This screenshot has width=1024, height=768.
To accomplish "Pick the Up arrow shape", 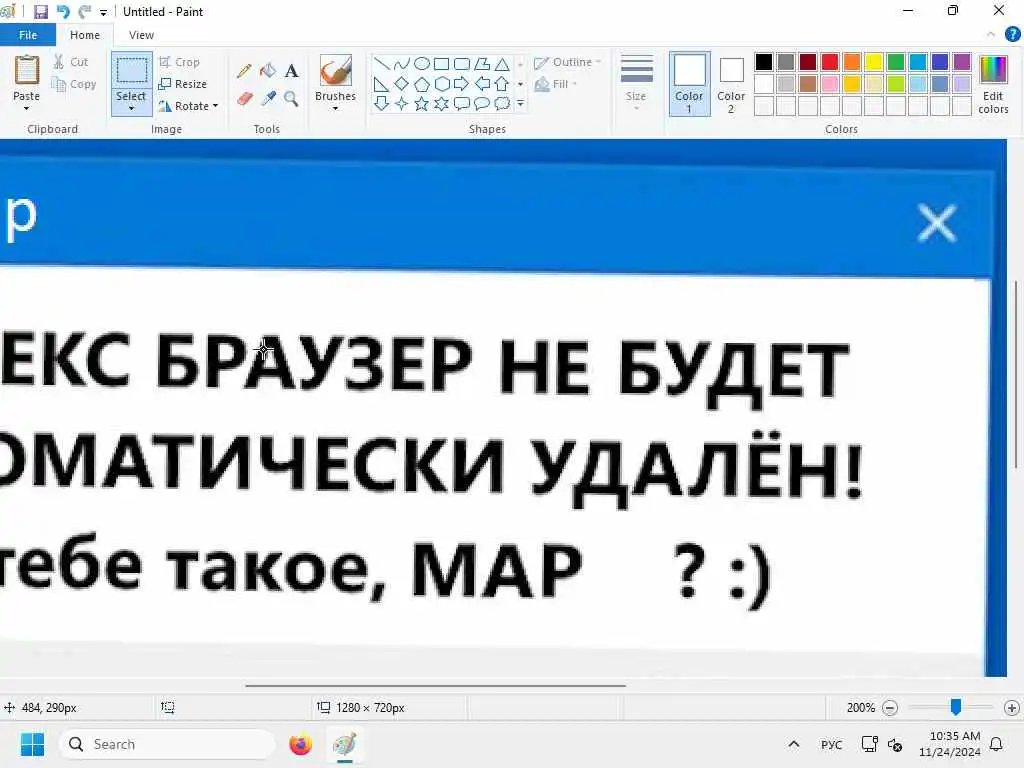I will [502, 84].
